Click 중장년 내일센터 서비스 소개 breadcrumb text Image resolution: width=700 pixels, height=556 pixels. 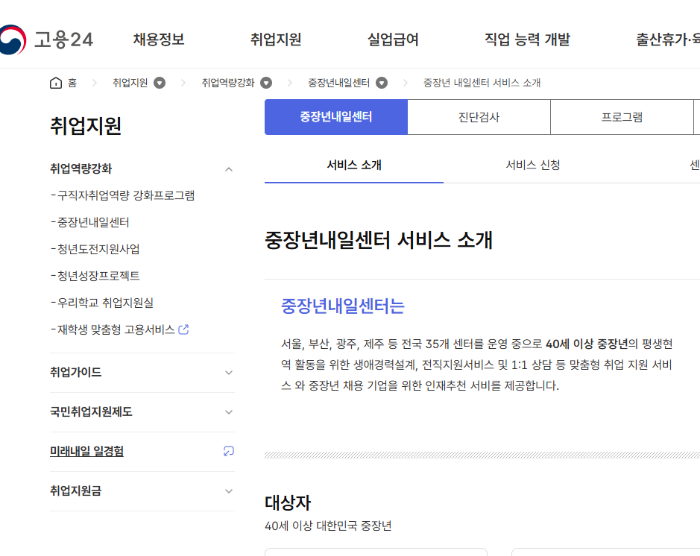482,83
